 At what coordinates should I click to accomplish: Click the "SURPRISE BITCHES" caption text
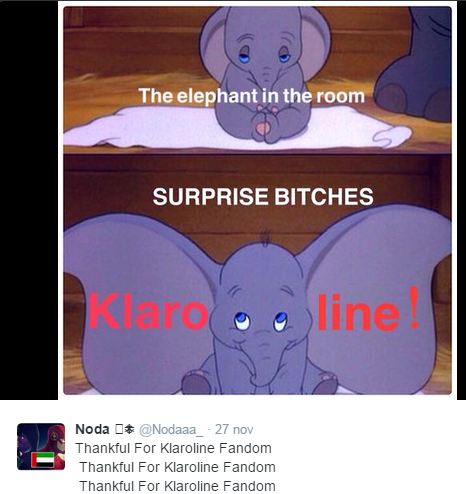point(263,196)
